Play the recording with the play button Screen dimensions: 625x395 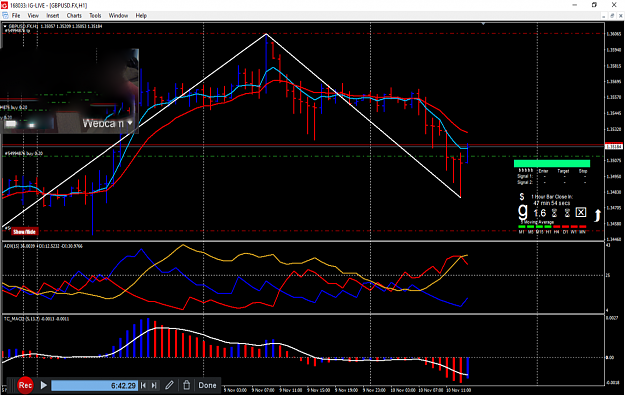point(44,385)
